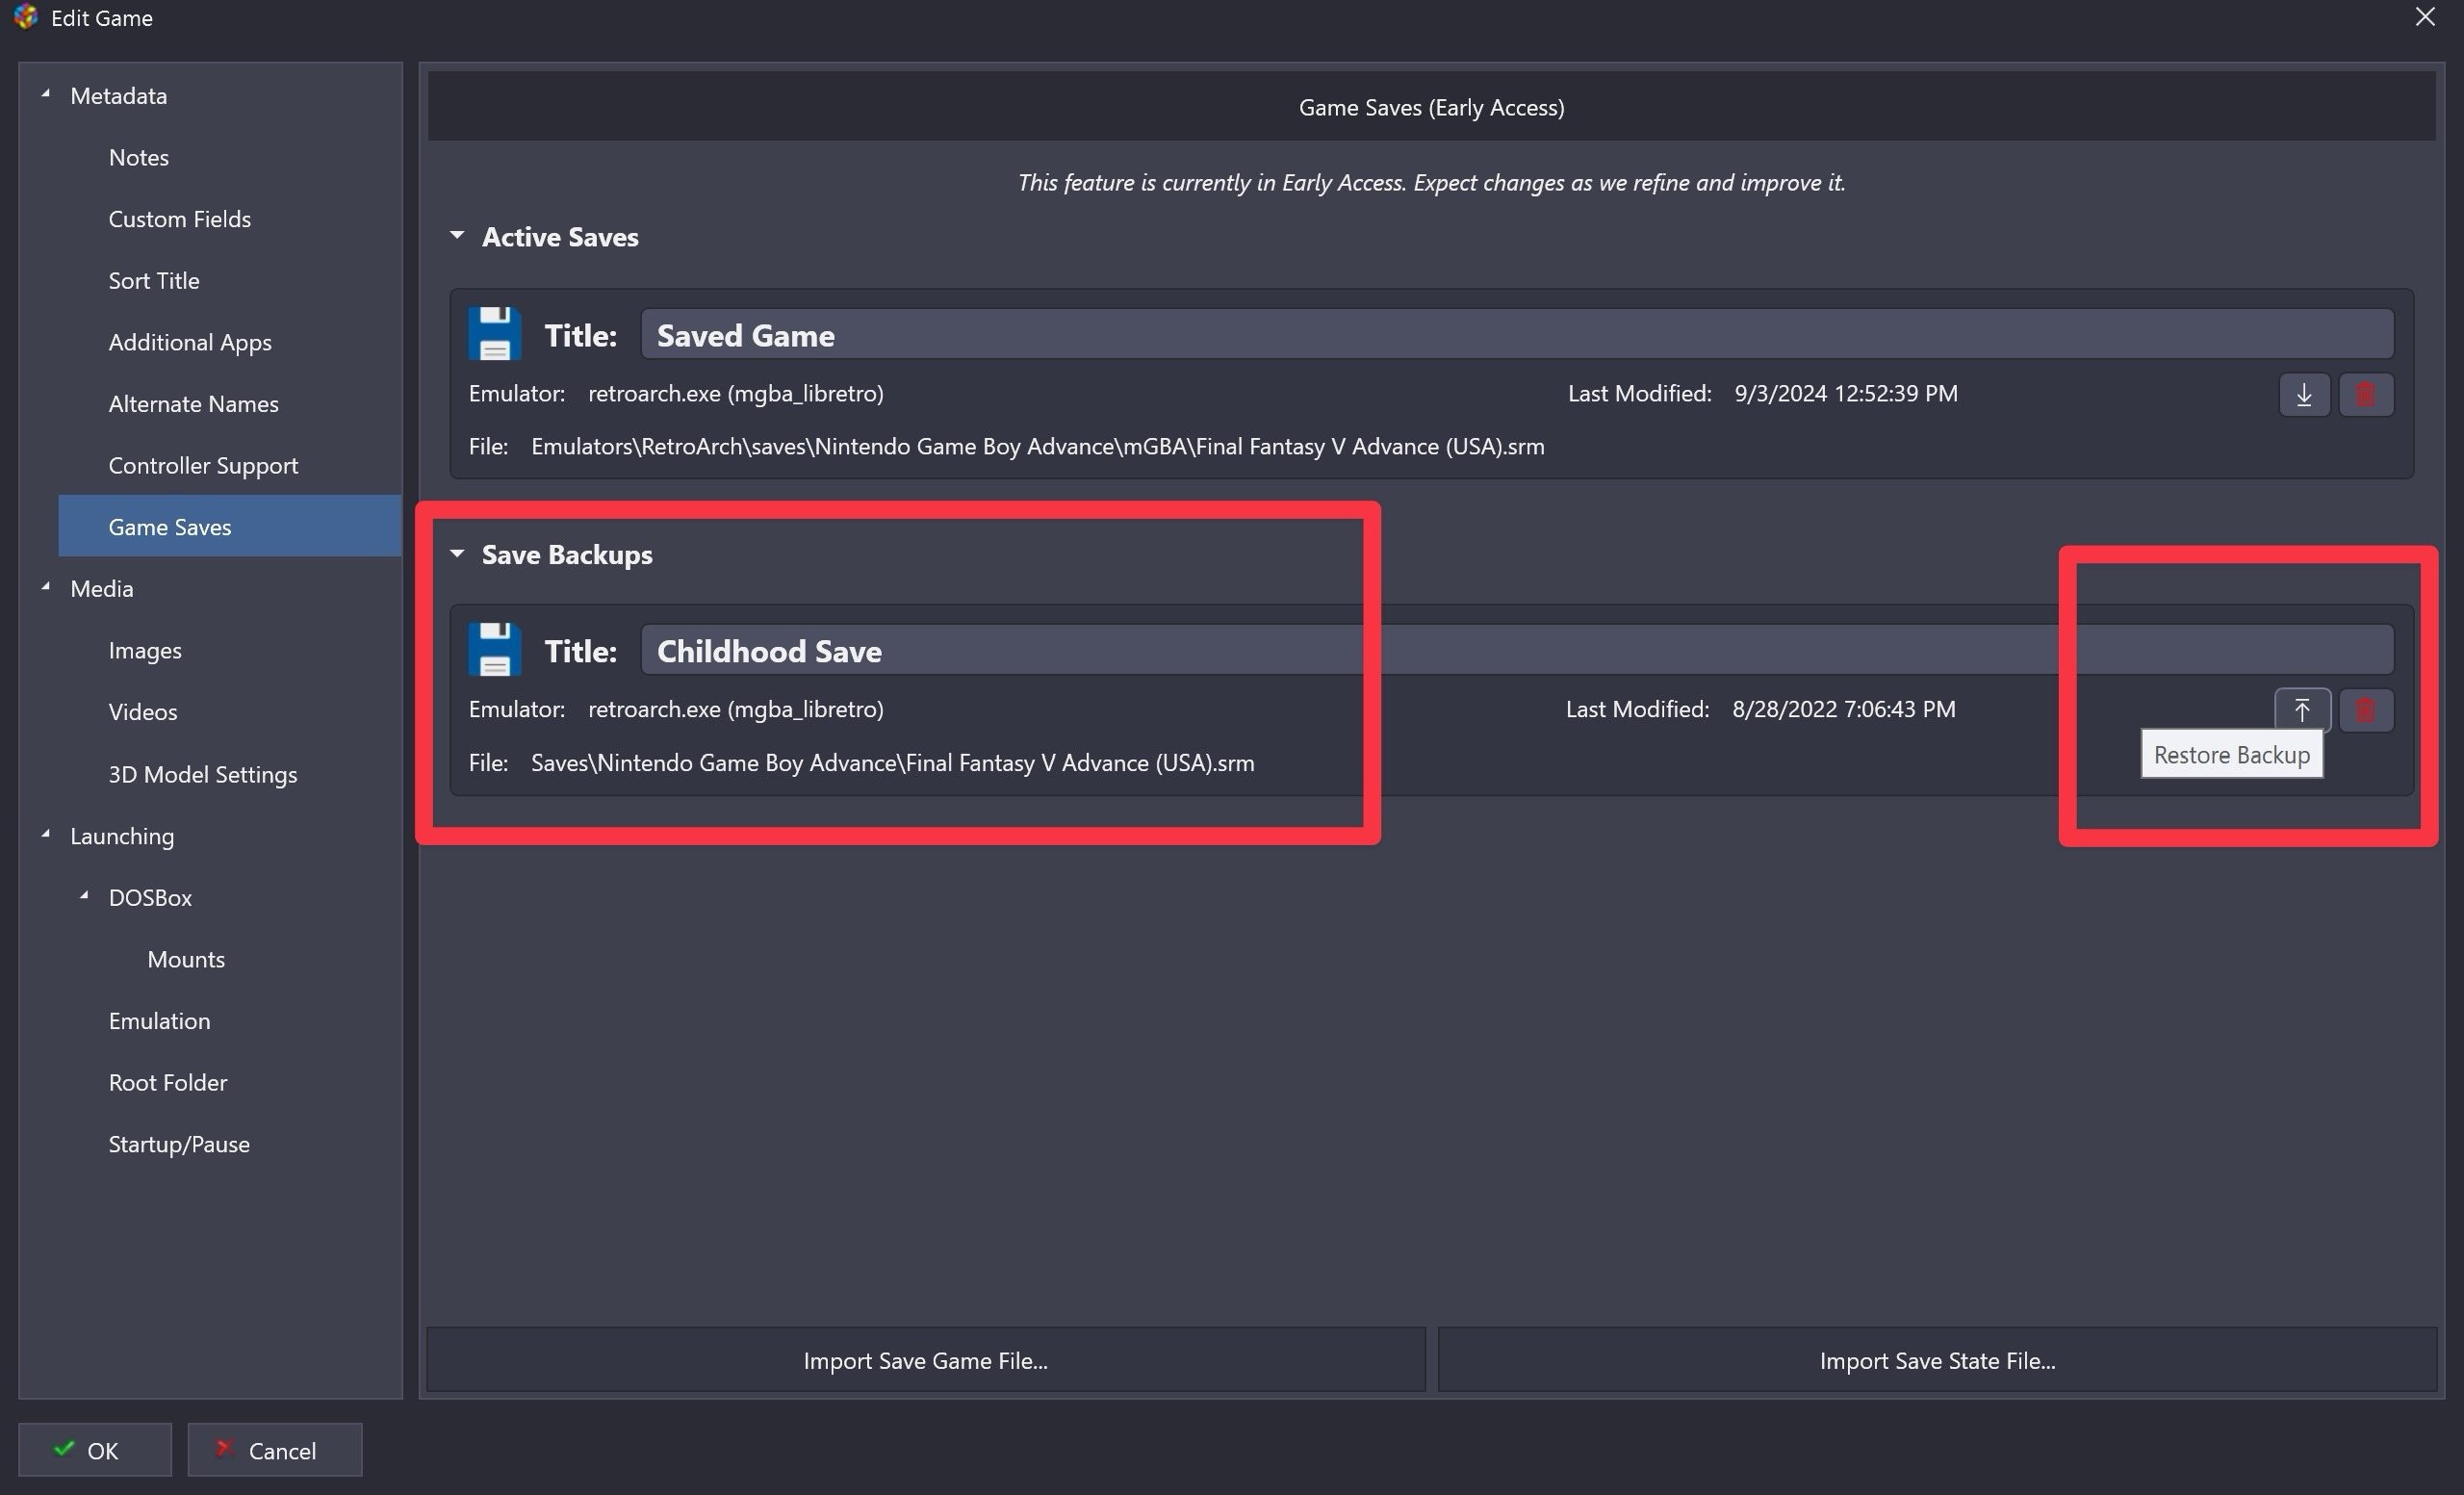This screenshot has height=1495, width=2464.
Task: Click the Early Access notice italic text
Action: (1431, 183)
